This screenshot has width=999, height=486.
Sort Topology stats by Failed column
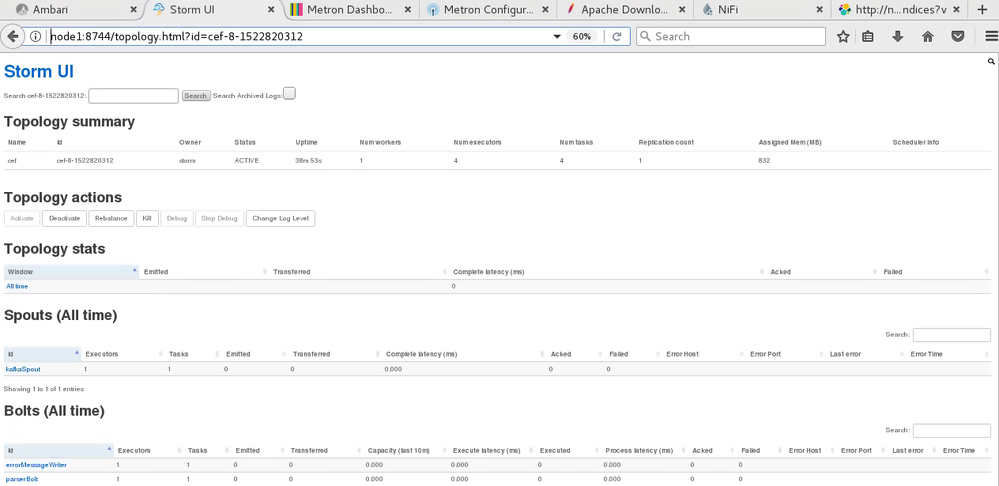tap(935, 272)
